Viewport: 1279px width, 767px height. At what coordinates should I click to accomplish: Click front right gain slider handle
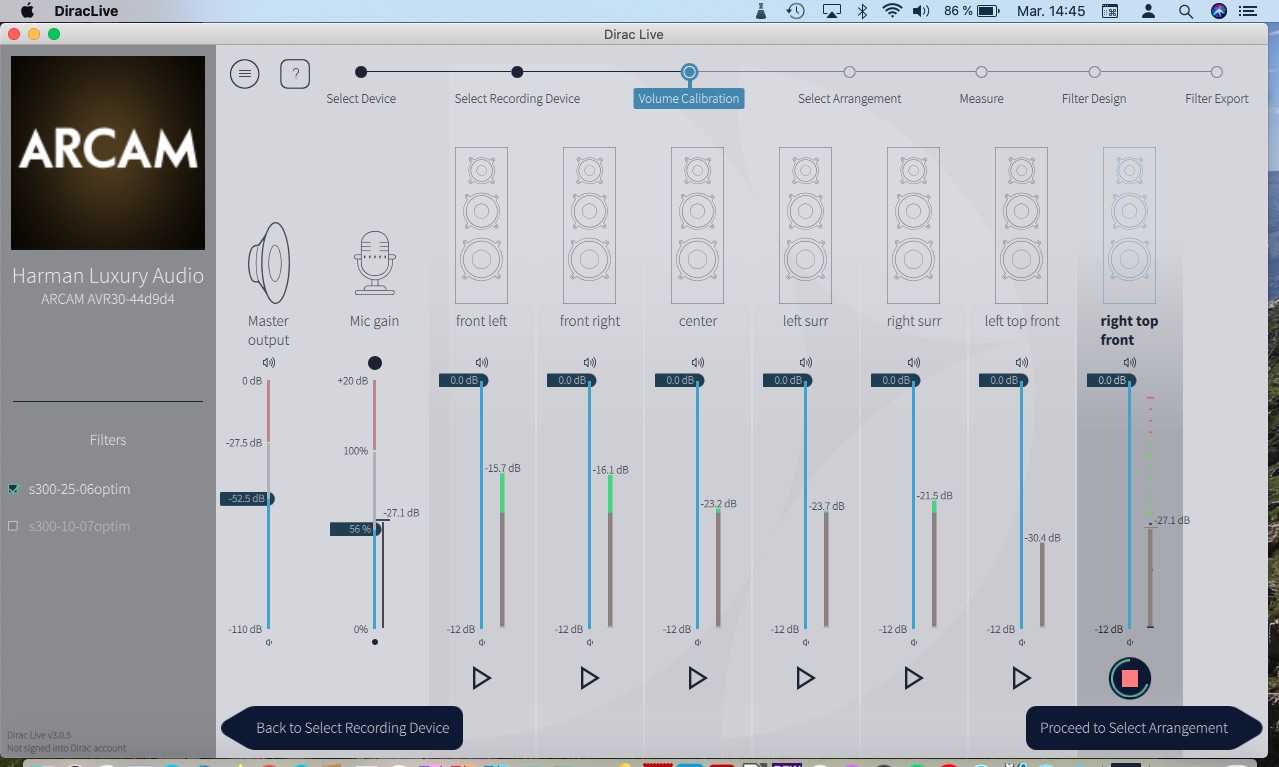point(571,380)
